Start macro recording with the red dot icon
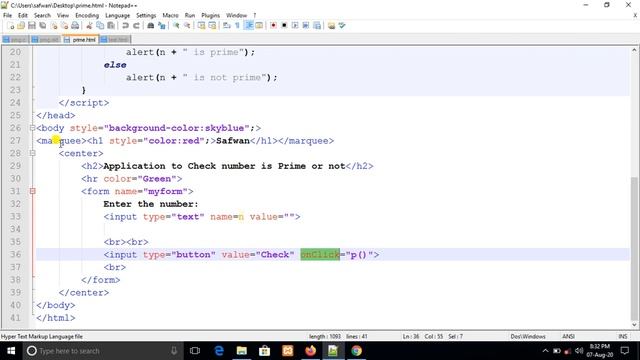Image resolution: width=640 pixels, height=360 pixels. point(273,26)
